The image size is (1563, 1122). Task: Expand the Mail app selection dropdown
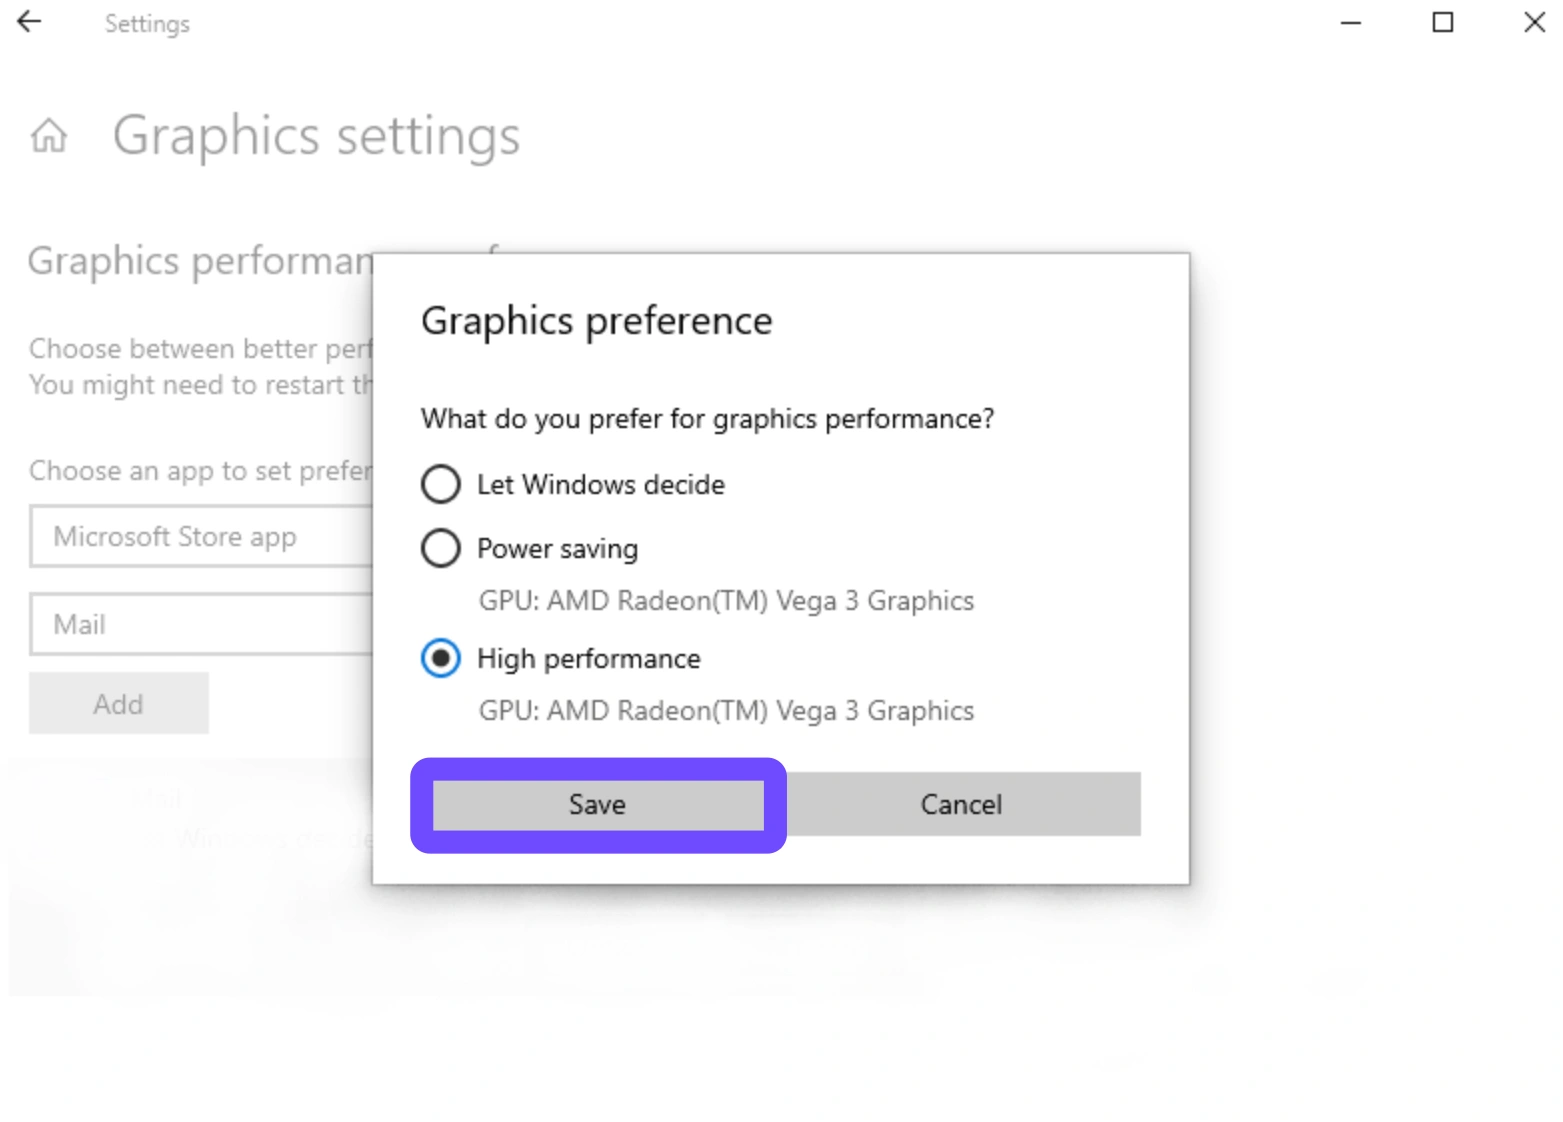200,625
